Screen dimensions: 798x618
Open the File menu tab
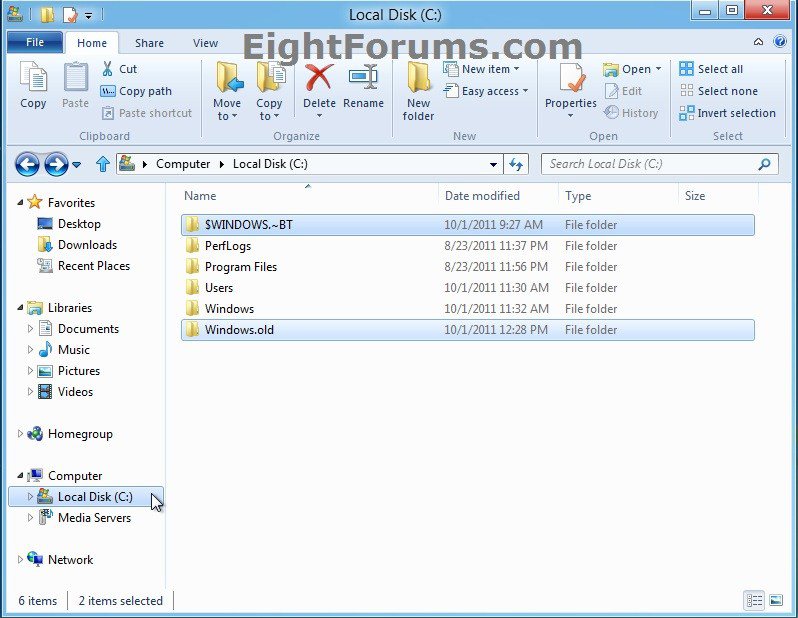click(34, 43)
